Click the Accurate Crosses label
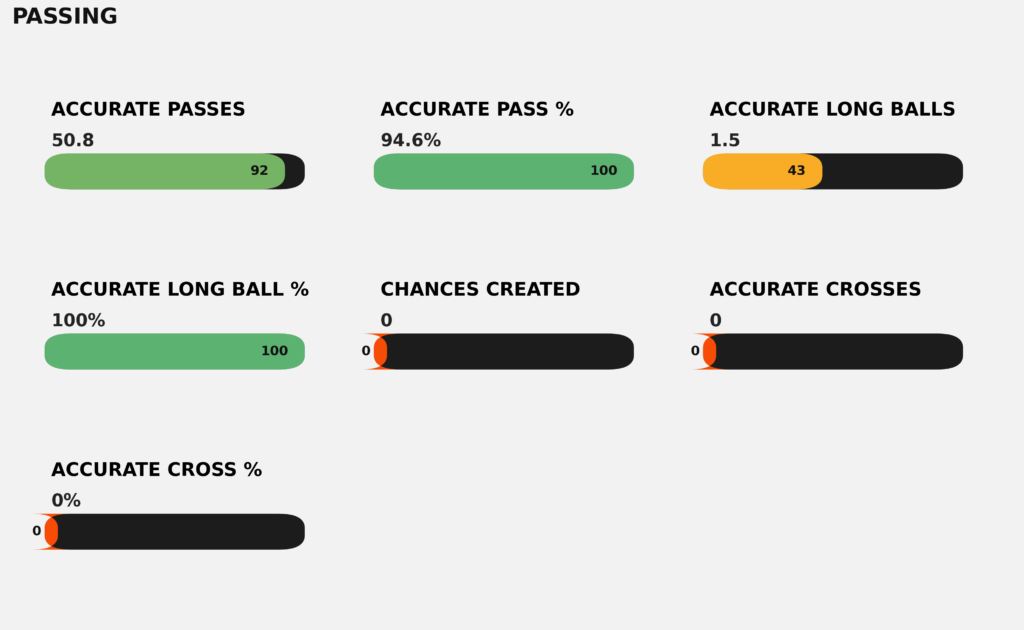The image size is (1024, 630). (x=815, y=290)
